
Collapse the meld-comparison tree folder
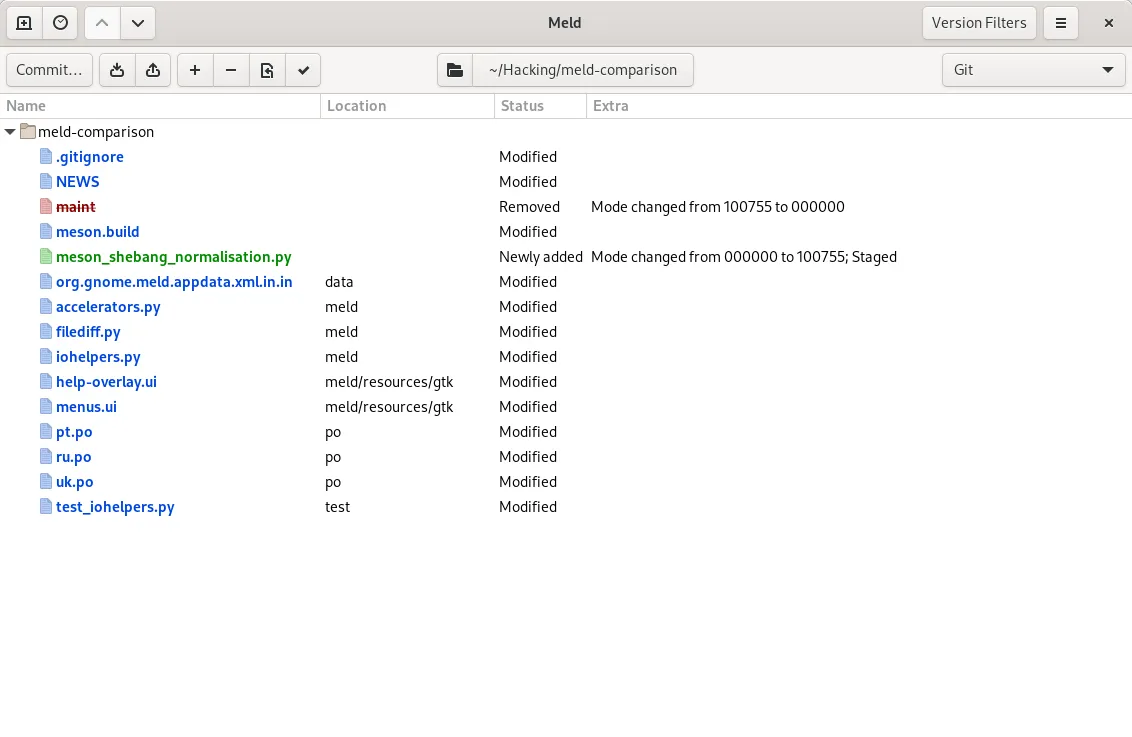point(11,132)
